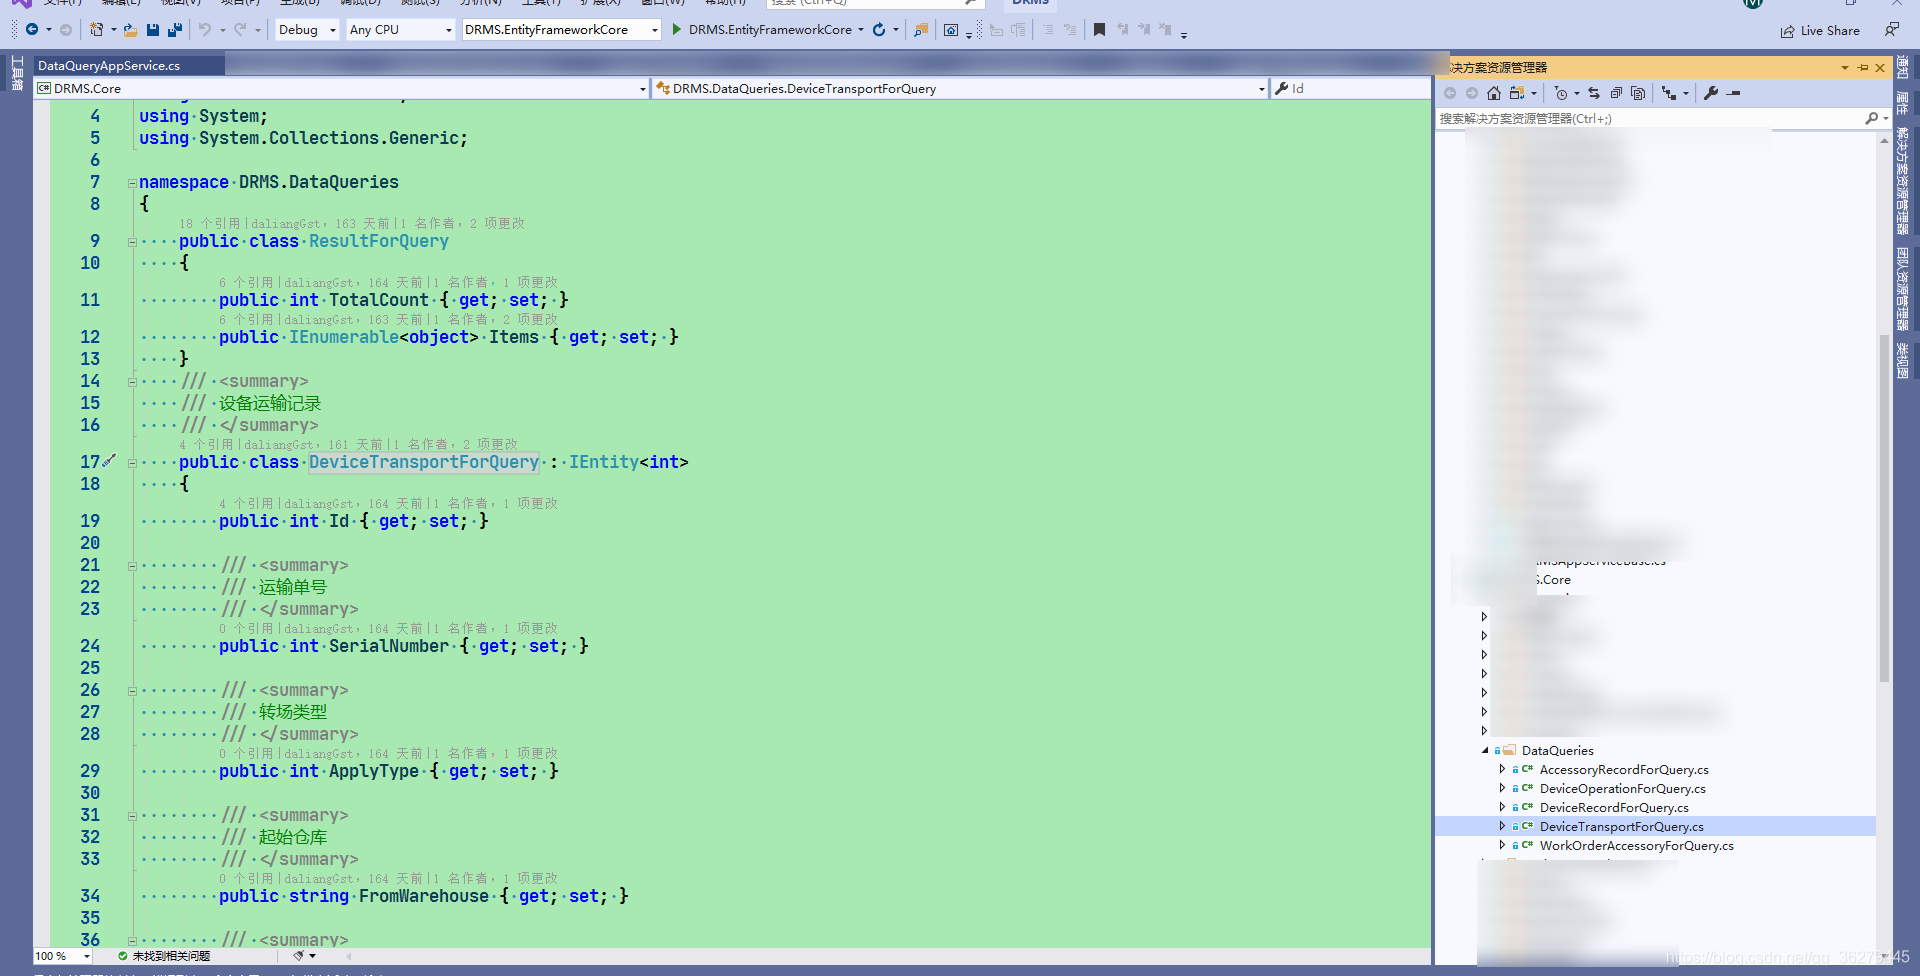Open the 类视图 vertical side tab
The width and height of the screenshot is (1920, 976).
click(1902, 361)
